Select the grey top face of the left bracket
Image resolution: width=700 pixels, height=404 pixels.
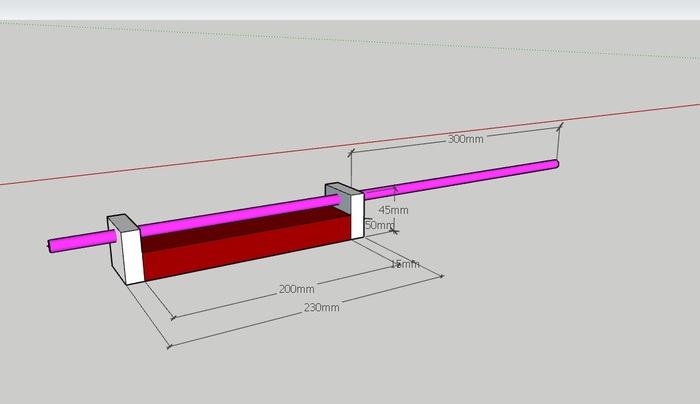pos(122,223)
